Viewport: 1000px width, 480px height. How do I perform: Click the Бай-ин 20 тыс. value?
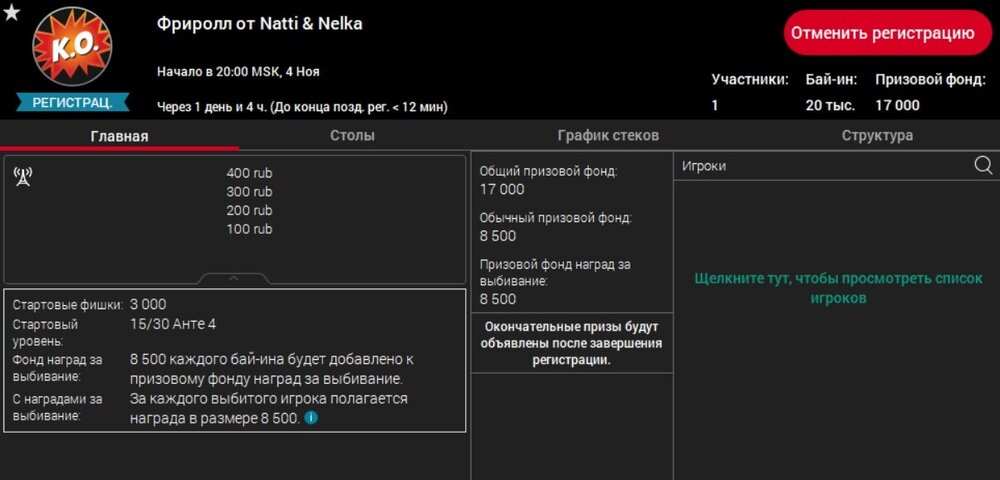[830, 105]
